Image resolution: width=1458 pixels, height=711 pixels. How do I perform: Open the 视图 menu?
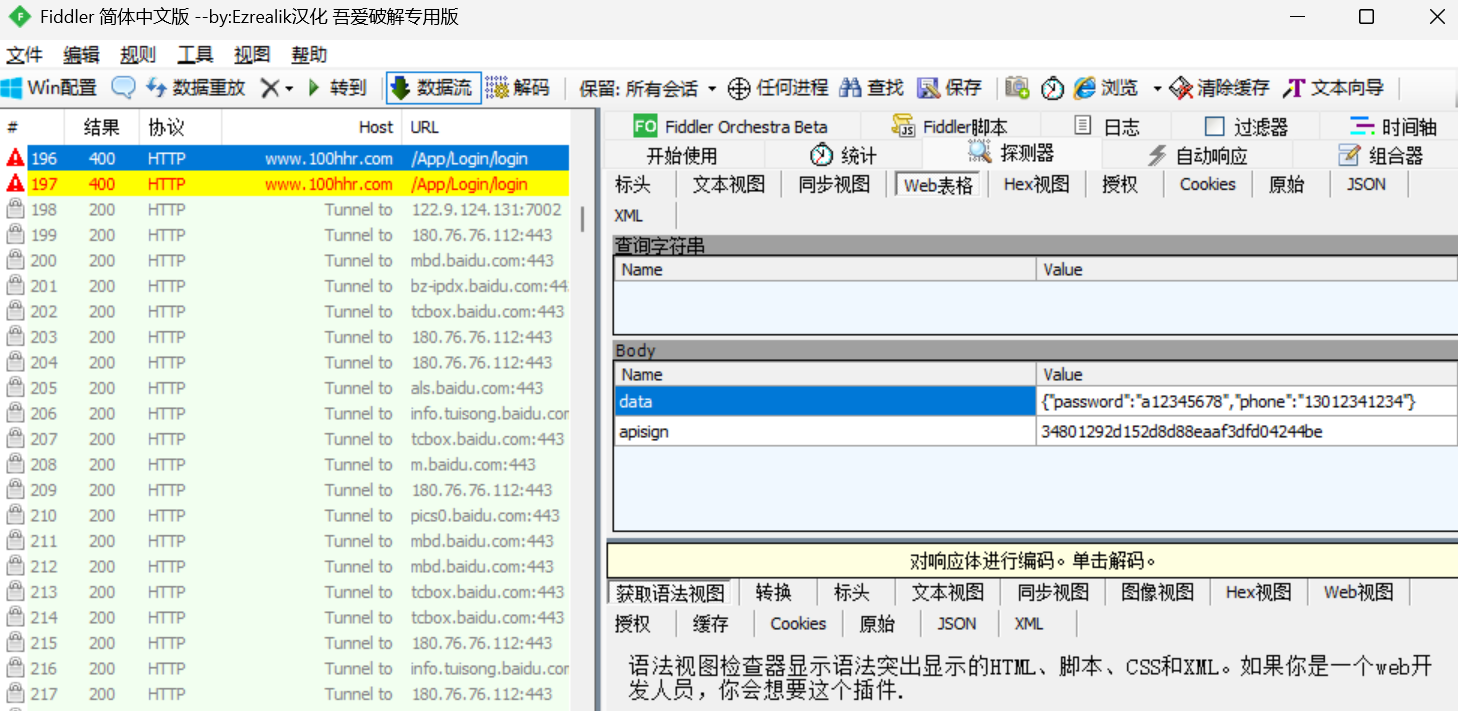click(252, 55)
